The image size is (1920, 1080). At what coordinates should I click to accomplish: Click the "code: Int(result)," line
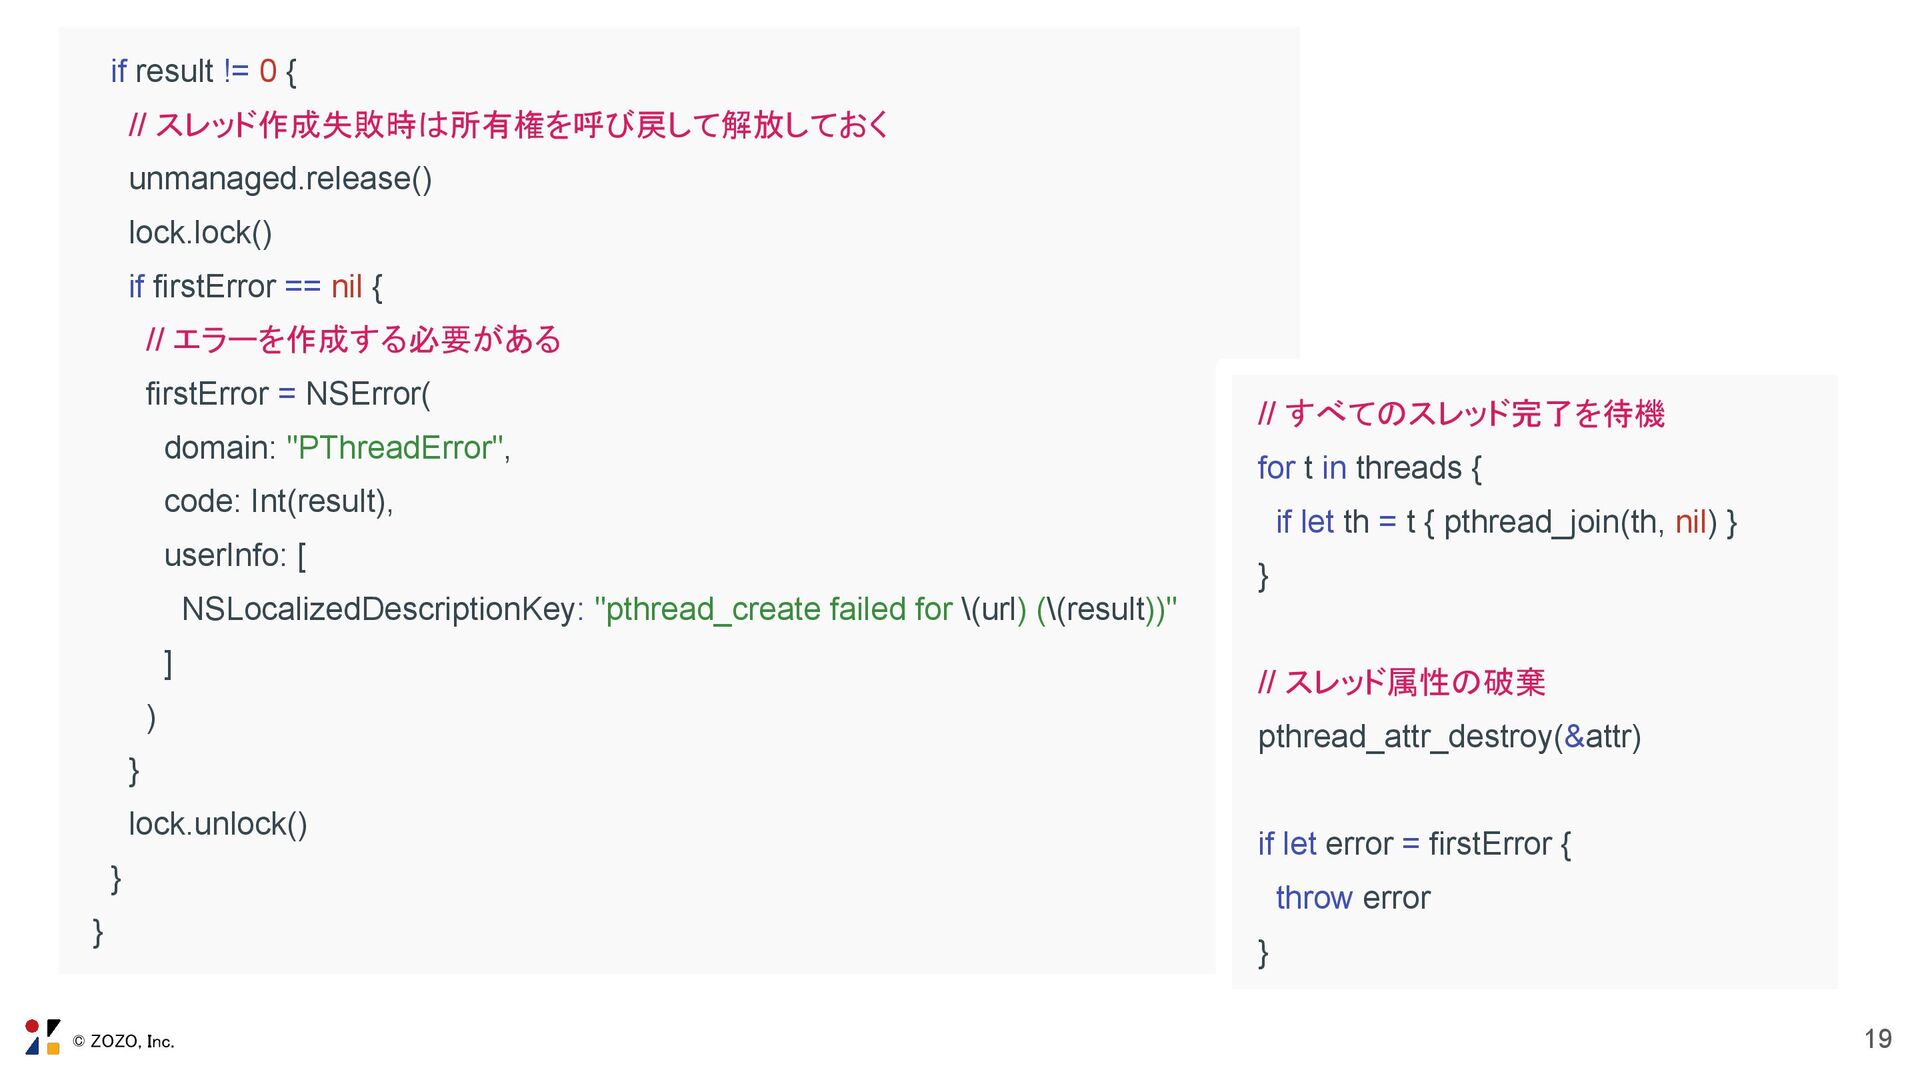point(278,501)
